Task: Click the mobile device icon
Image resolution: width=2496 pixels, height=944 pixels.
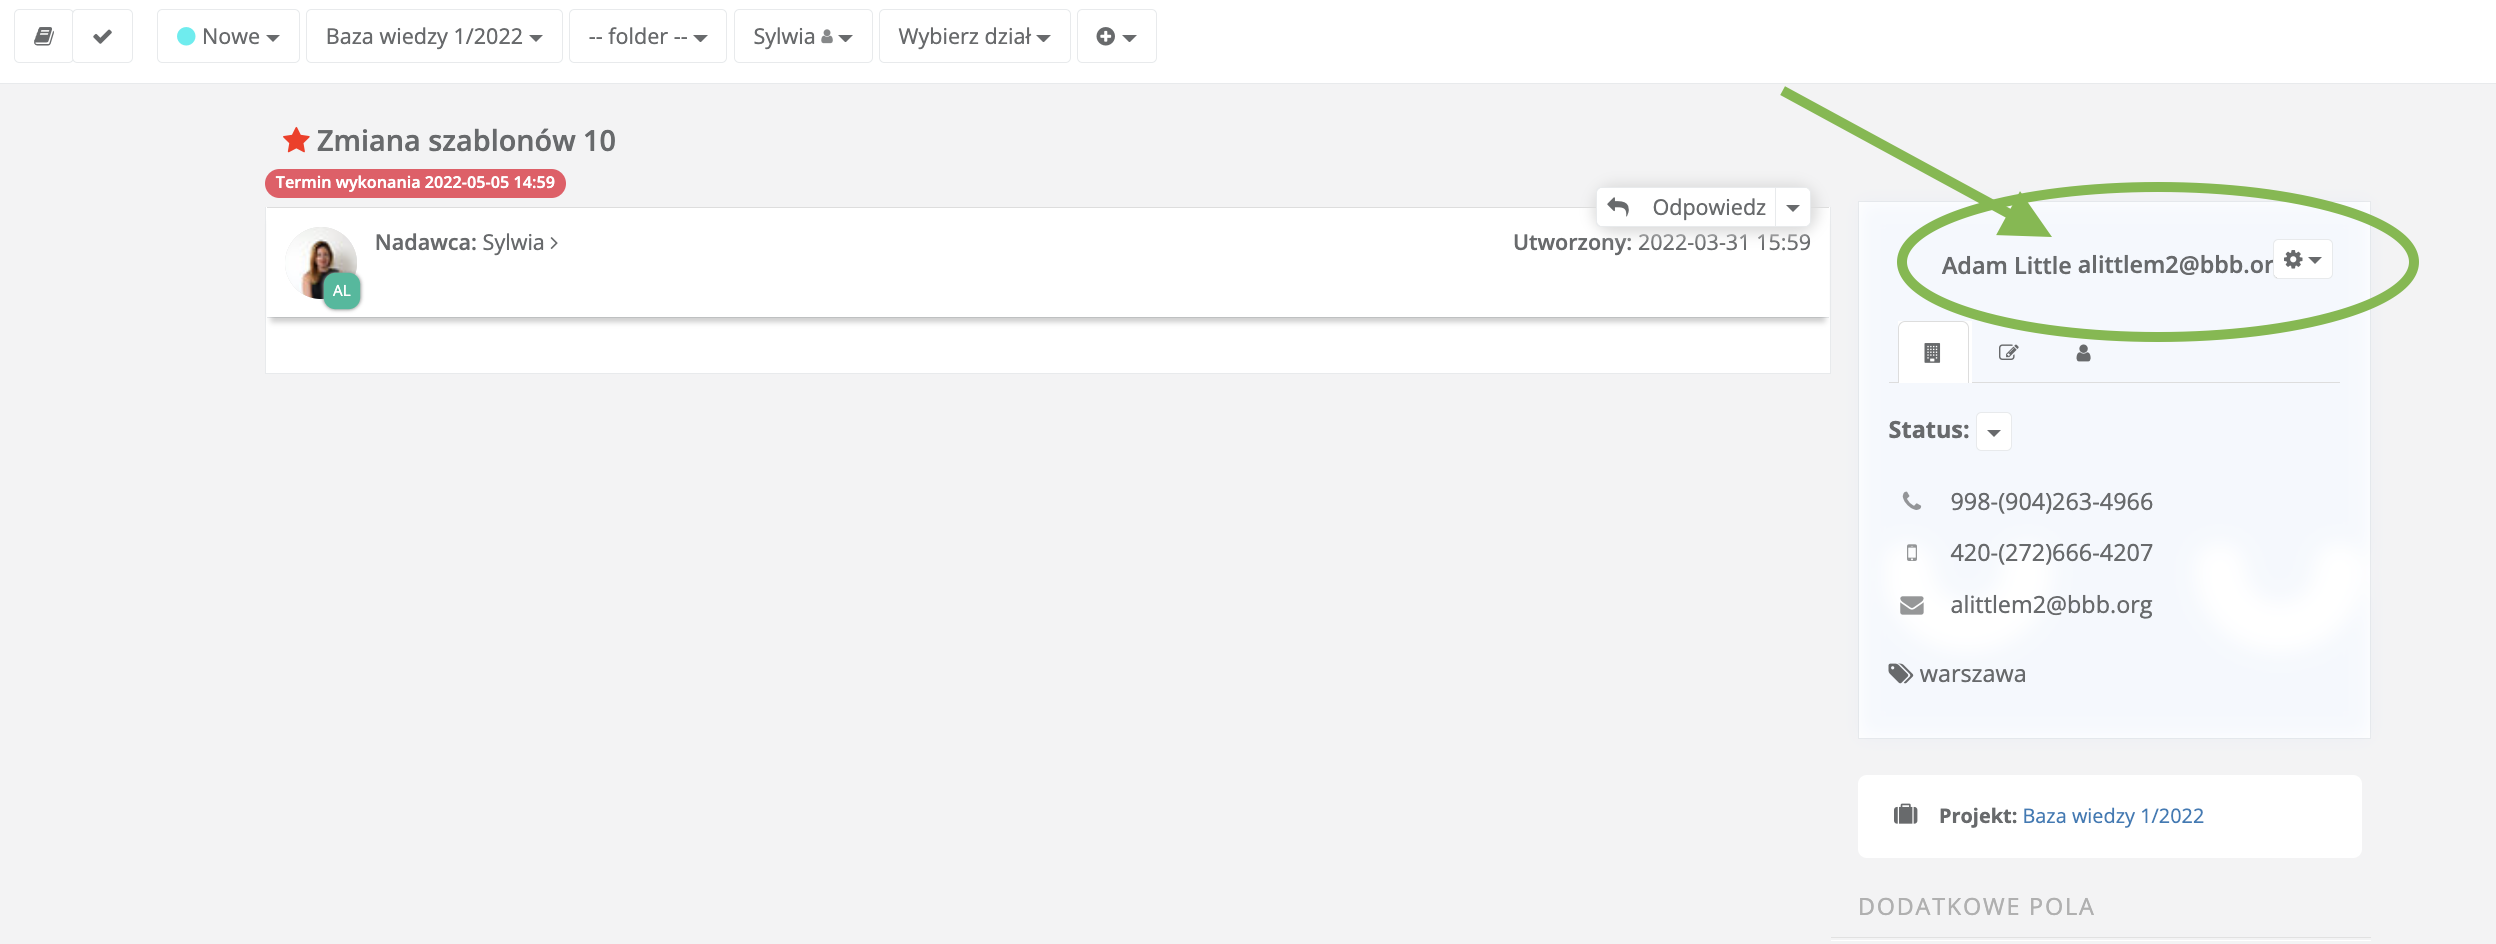Action: coord(1912,553)
